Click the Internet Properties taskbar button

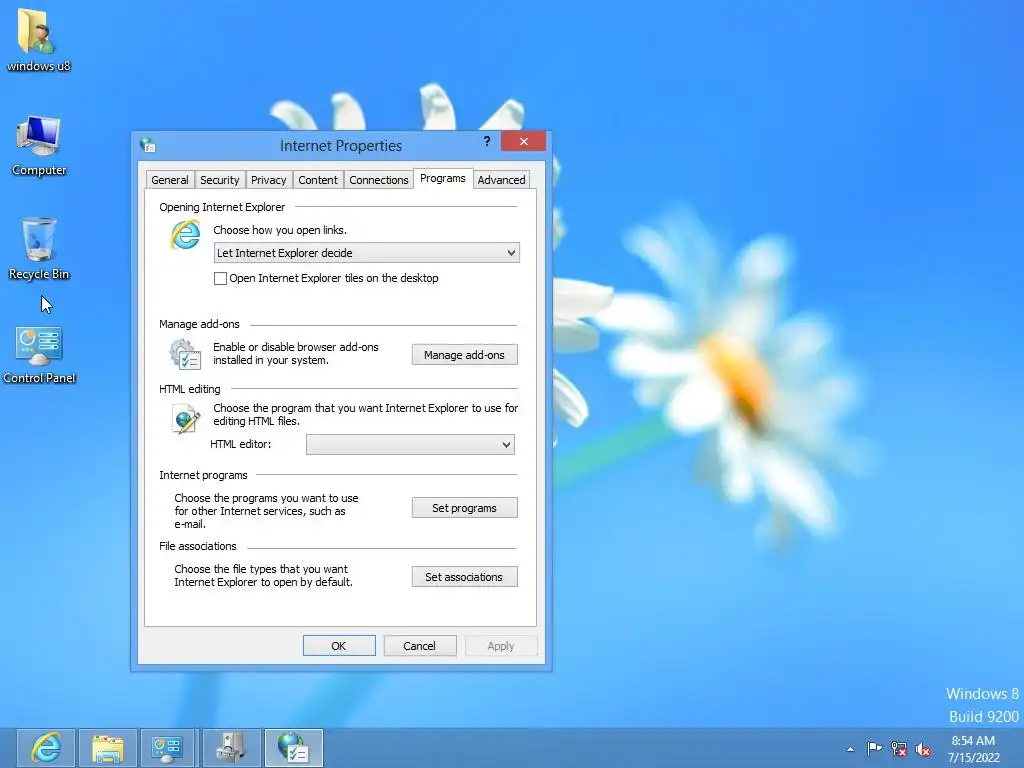pyautogui.click(x=293, y=748)
